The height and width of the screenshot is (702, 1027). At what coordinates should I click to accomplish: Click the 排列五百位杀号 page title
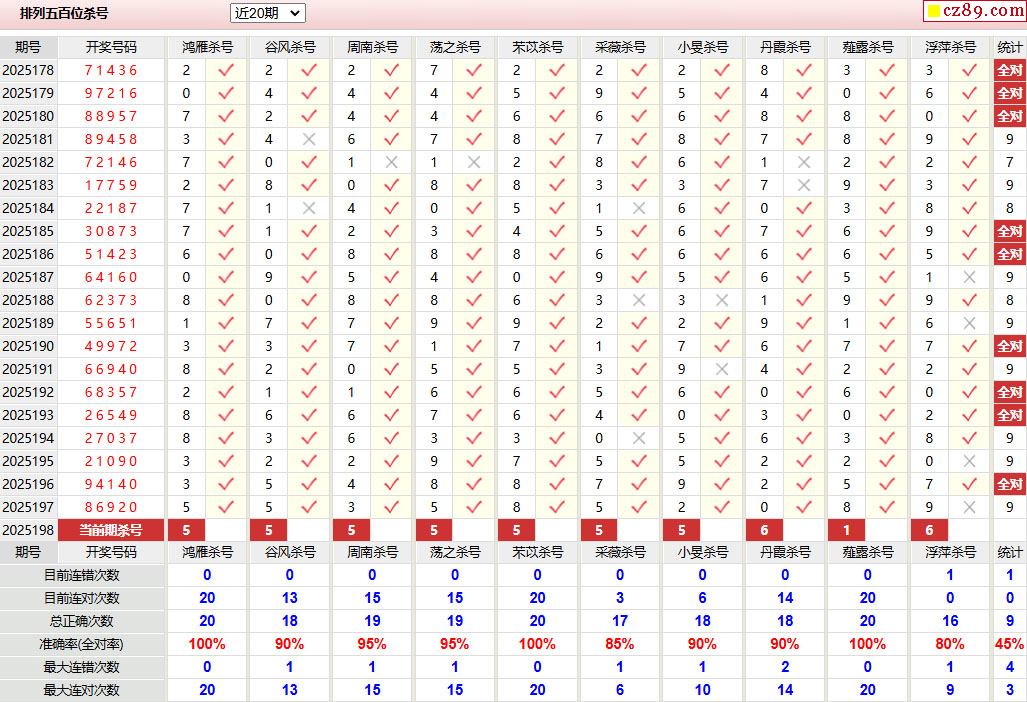pyautogui.click(x=64, y=13)
